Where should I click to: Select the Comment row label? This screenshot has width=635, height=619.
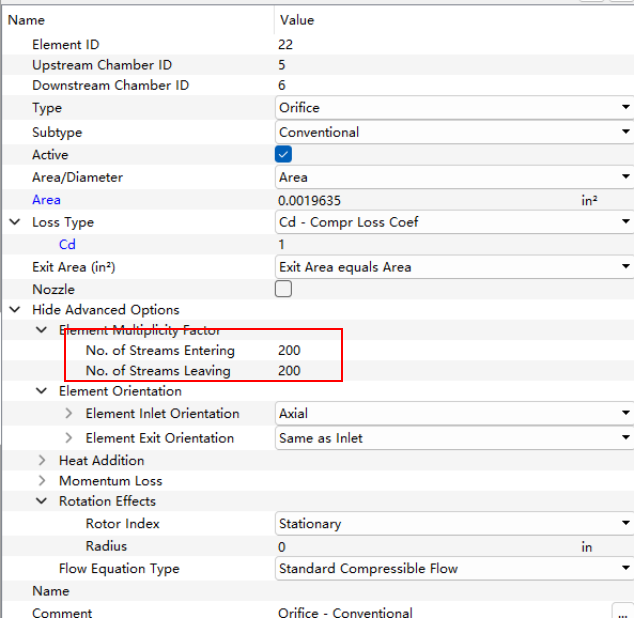[62, 613]
